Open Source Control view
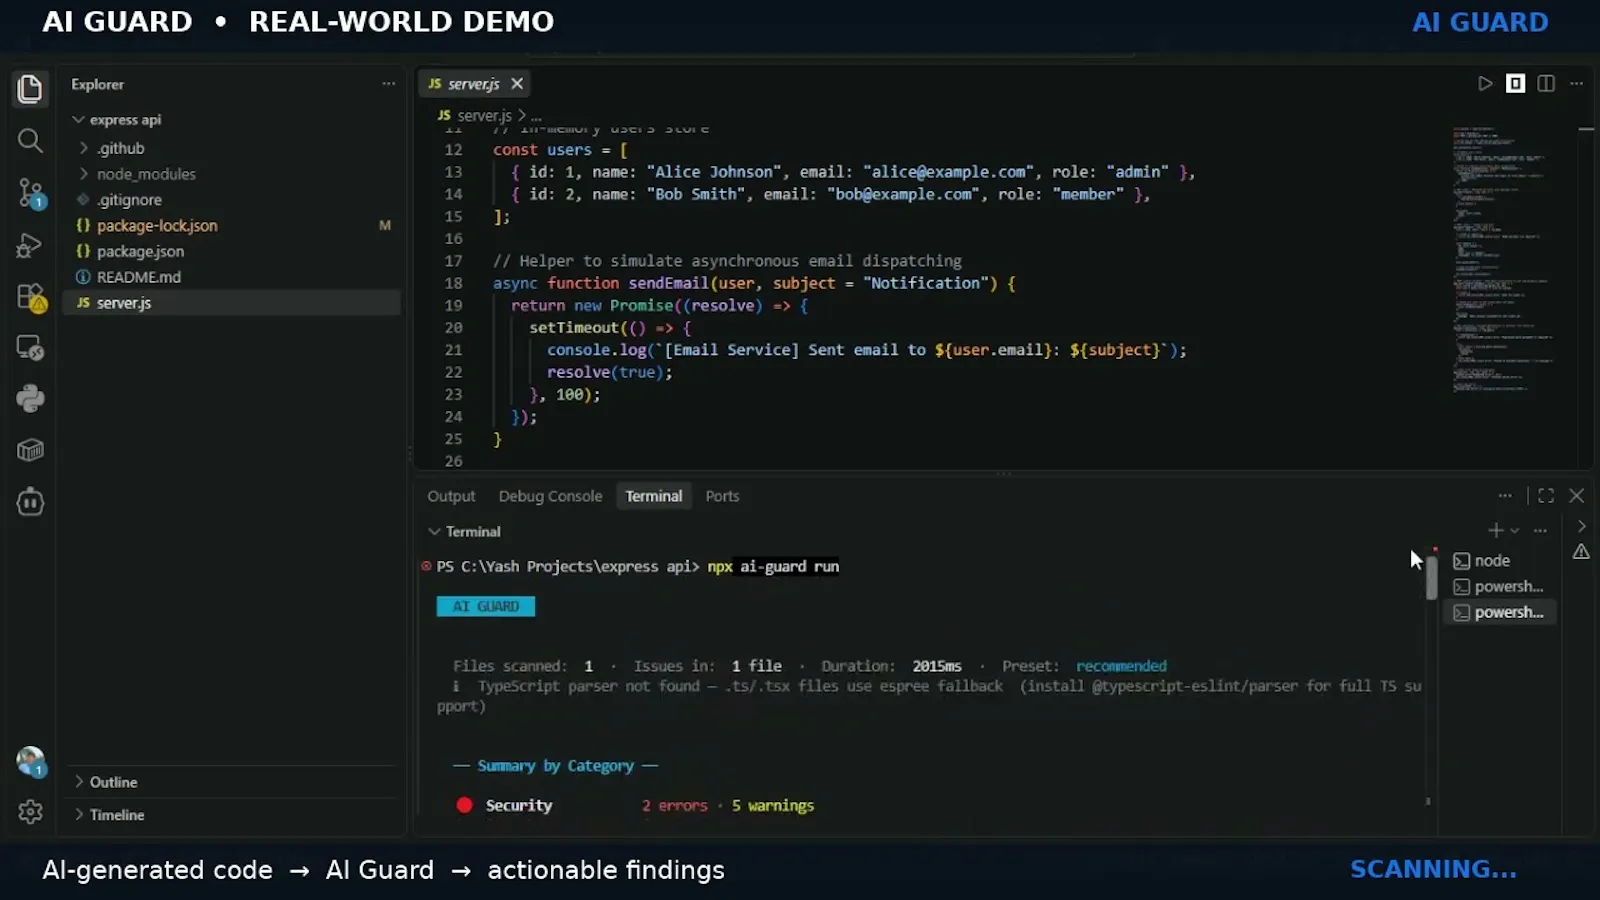 point(30,193)
